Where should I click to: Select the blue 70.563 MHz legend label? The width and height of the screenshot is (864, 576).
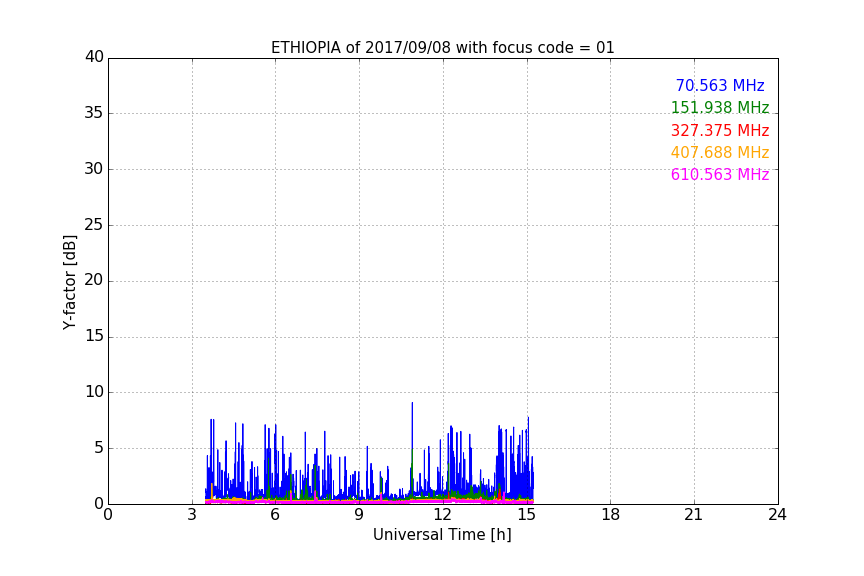coord(720,85)
